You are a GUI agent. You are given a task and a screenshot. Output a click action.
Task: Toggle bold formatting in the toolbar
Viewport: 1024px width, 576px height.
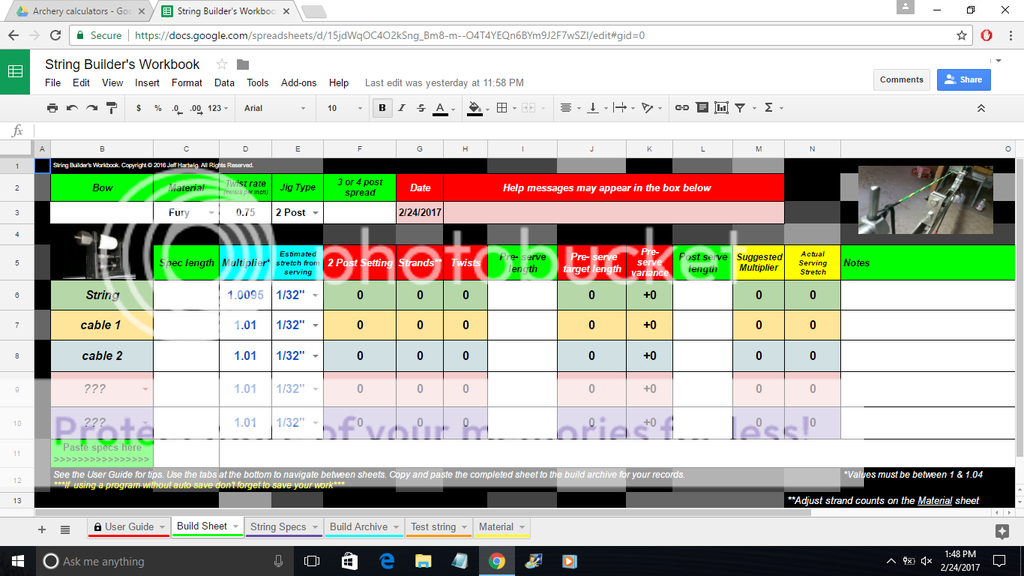click(382, 108)
